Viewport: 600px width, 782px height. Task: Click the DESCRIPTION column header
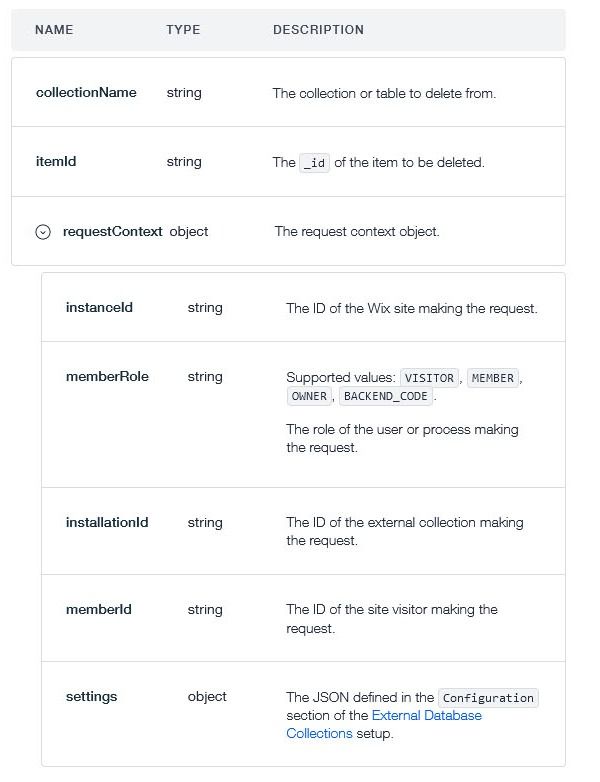(318, 30)
